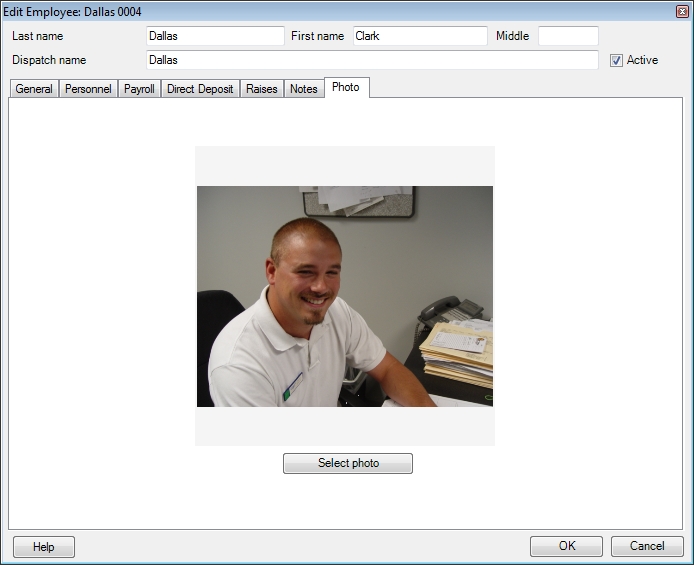Focus the Last name field

pyautogui.click(x=215, y=36)
